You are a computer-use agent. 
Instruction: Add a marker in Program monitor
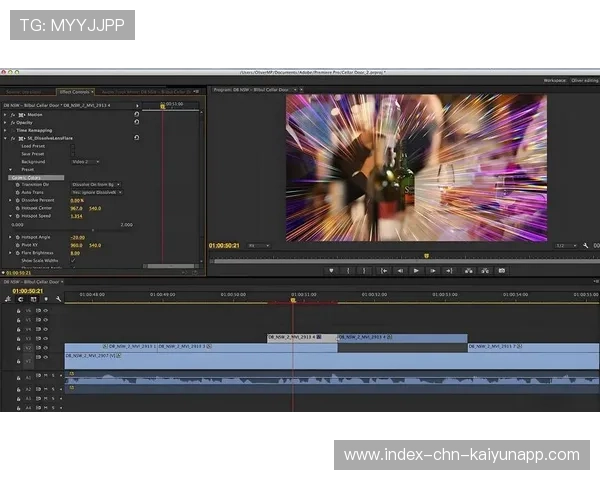[x=331, y=270]
